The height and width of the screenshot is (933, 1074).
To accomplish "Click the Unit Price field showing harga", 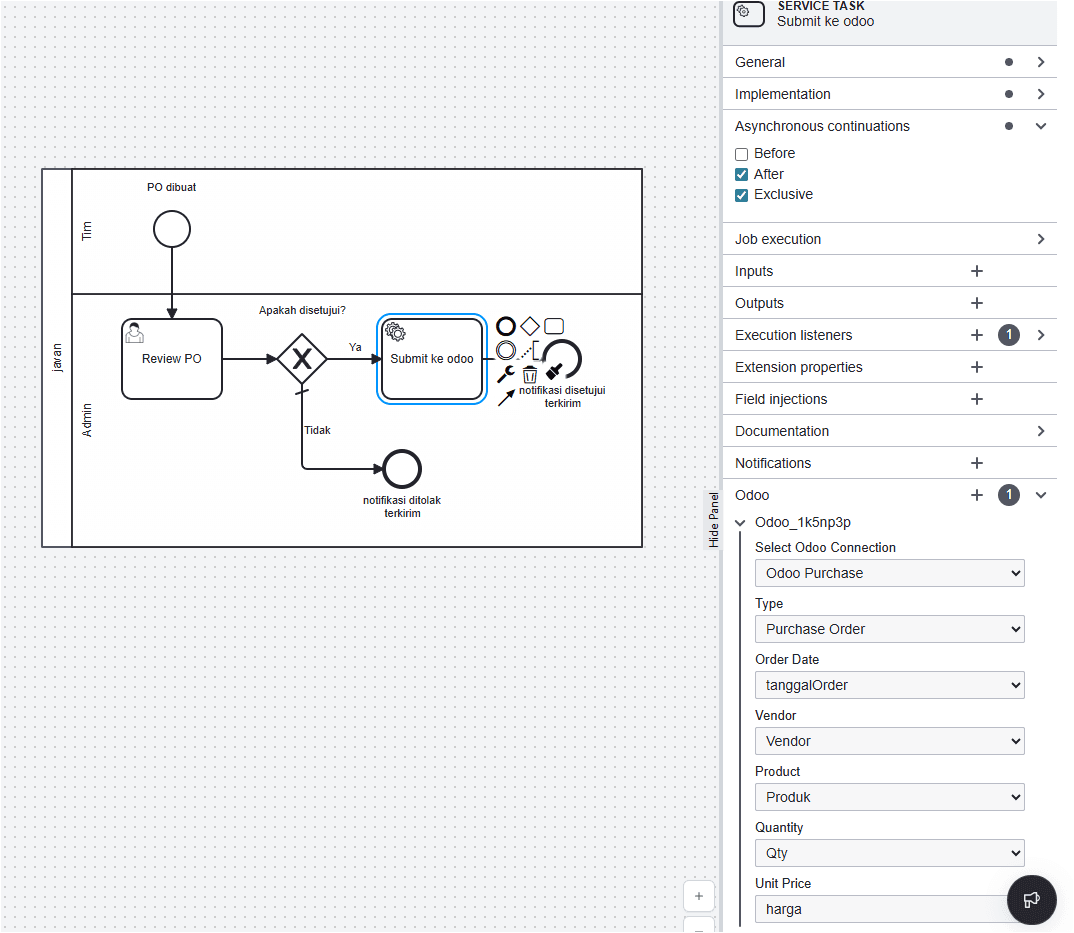I will coord(880,909).
